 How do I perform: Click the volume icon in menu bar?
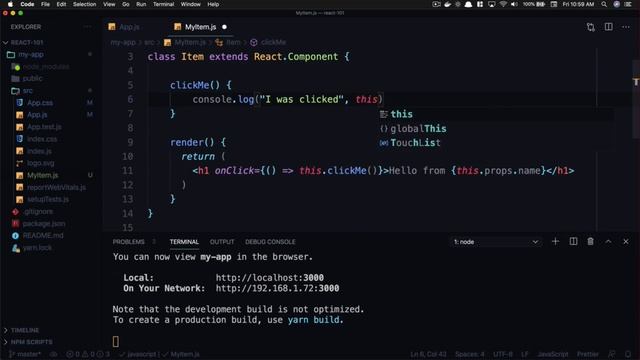(514, 4)
